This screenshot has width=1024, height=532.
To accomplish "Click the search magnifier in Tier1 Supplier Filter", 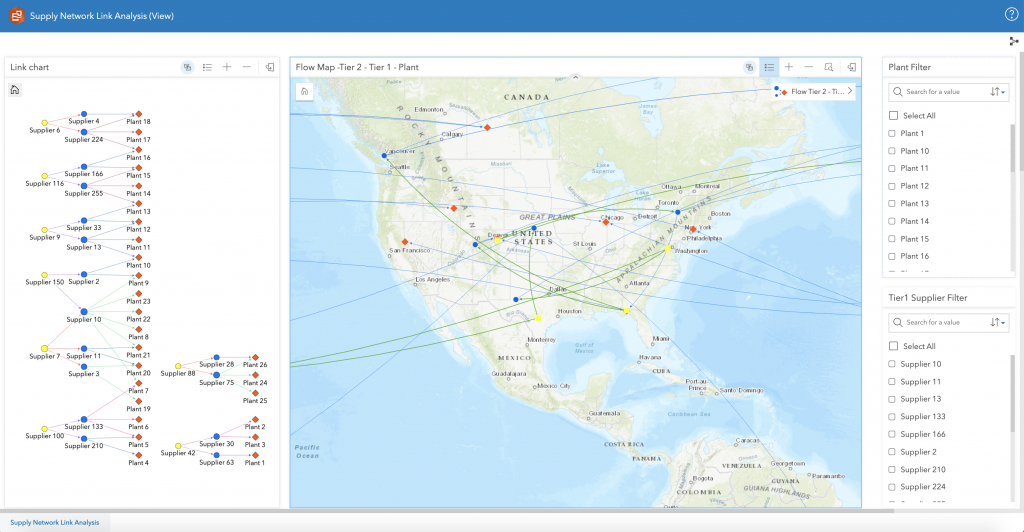I will click(x=898, y=322).
